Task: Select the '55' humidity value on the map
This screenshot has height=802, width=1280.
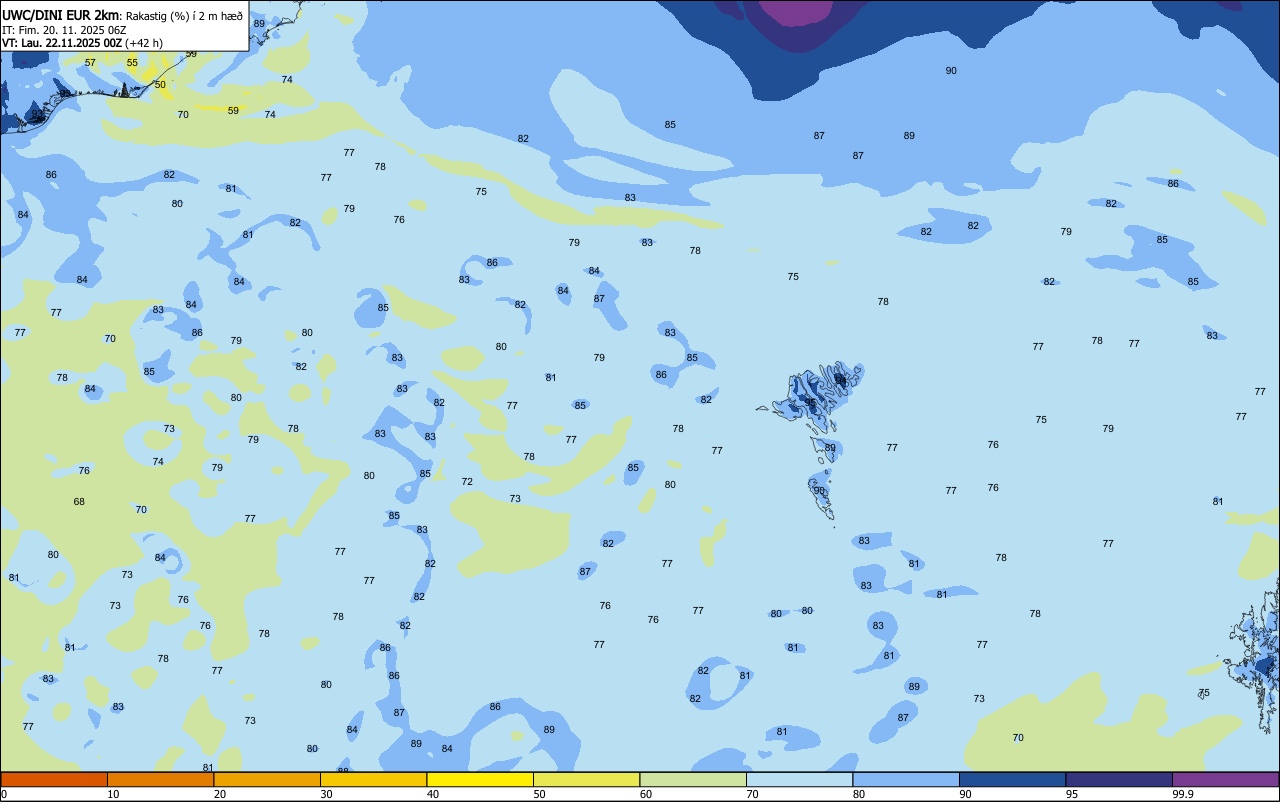Action: coord(132,62)
